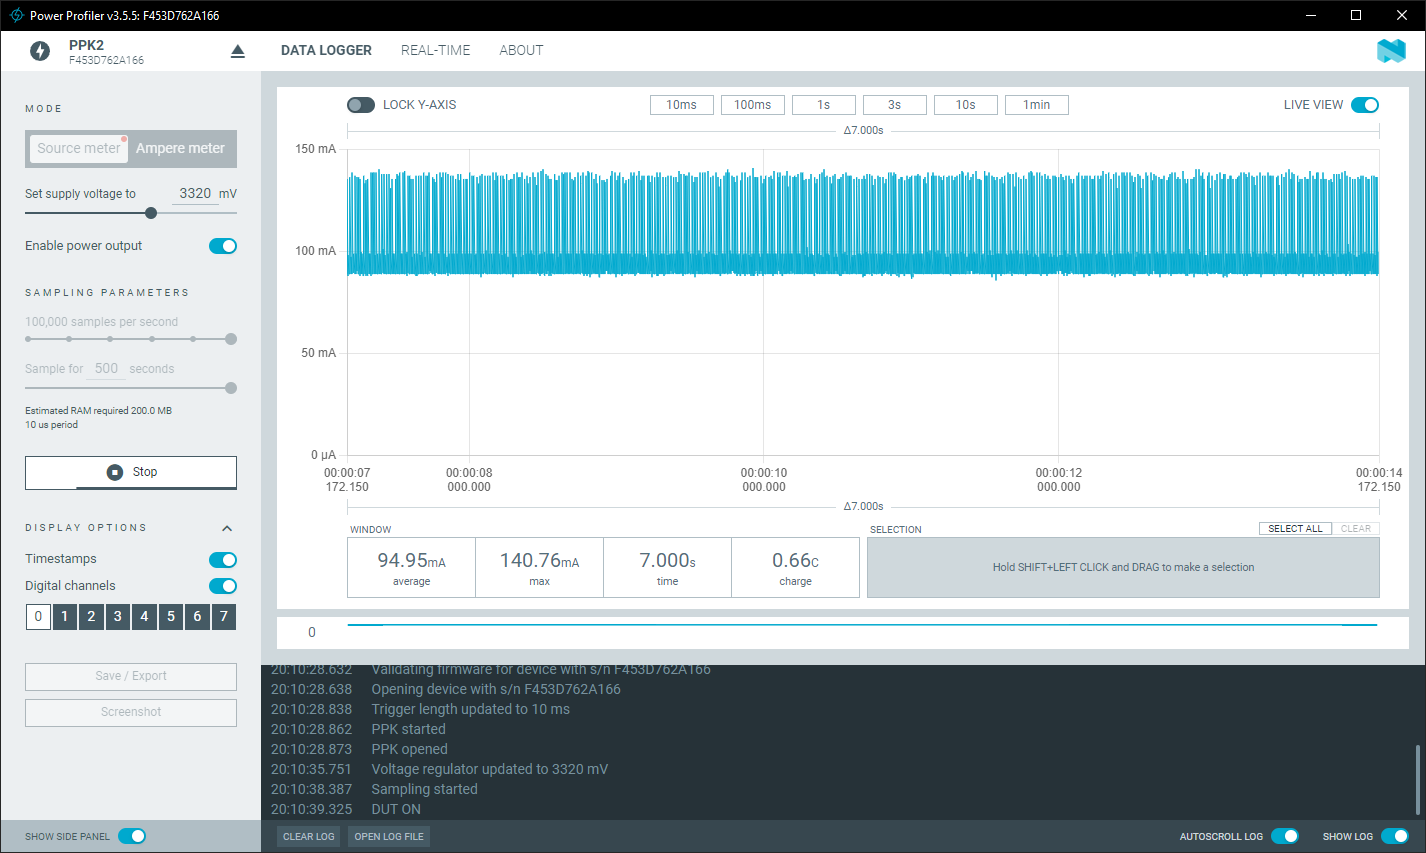Enable digital channel 3 box
The width and height of the screenshot is (1426, 853).
tap(118, 617)
